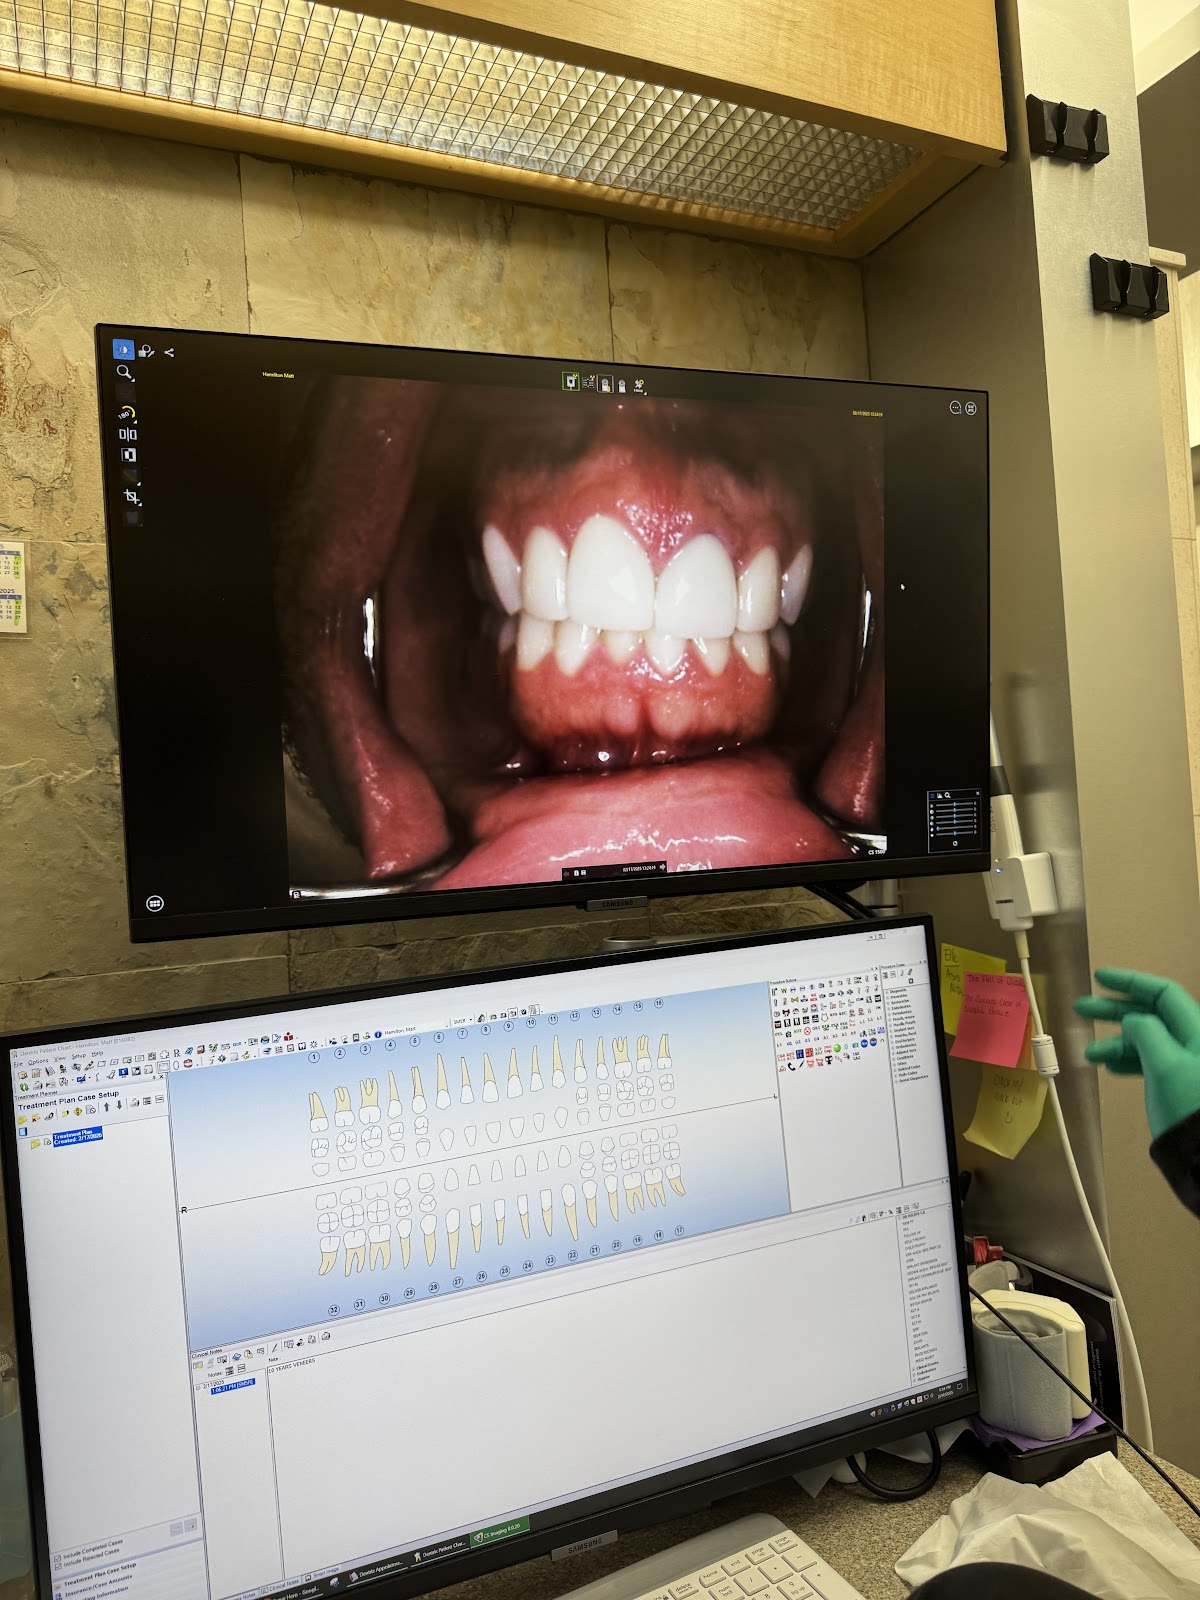Expand the Dental Diagnostics procedure code category
This screenshot has width=1200, height=1600.
(x=911, y=1080)
